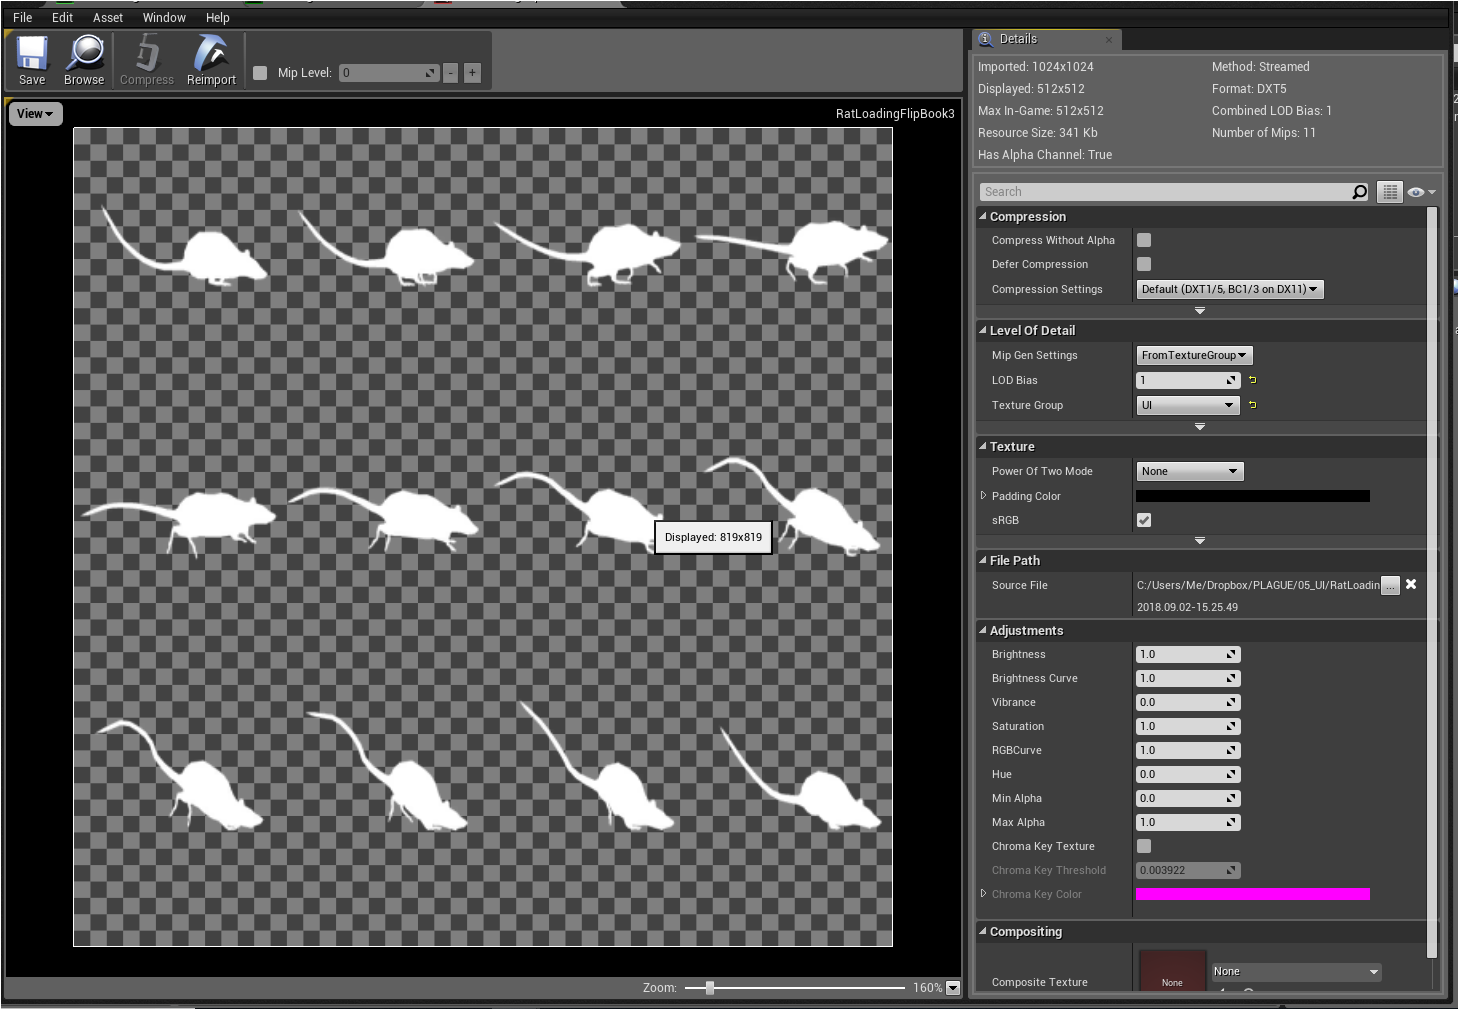Open the Help menu
The image size is (1459, 1010).
click(218, 17)
